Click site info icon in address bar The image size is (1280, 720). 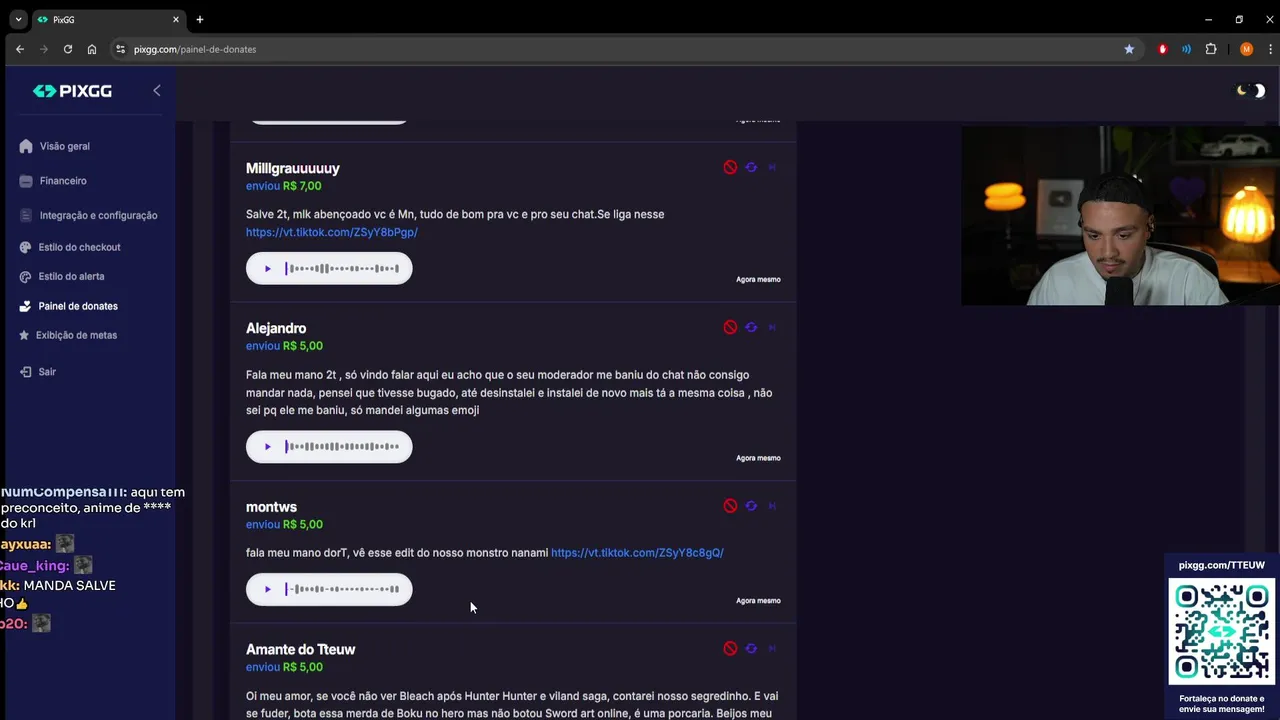point(120,49)
